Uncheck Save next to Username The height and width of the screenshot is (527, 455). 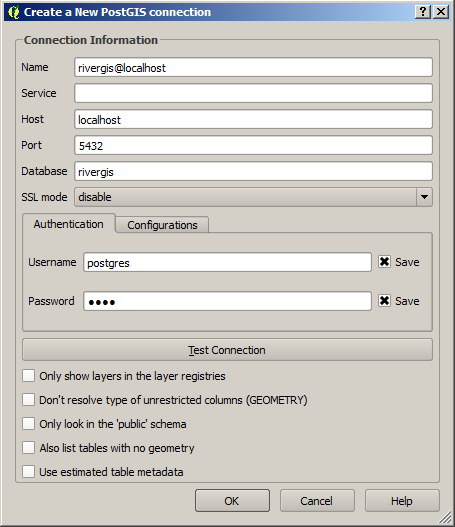click(x=384, y=261)
